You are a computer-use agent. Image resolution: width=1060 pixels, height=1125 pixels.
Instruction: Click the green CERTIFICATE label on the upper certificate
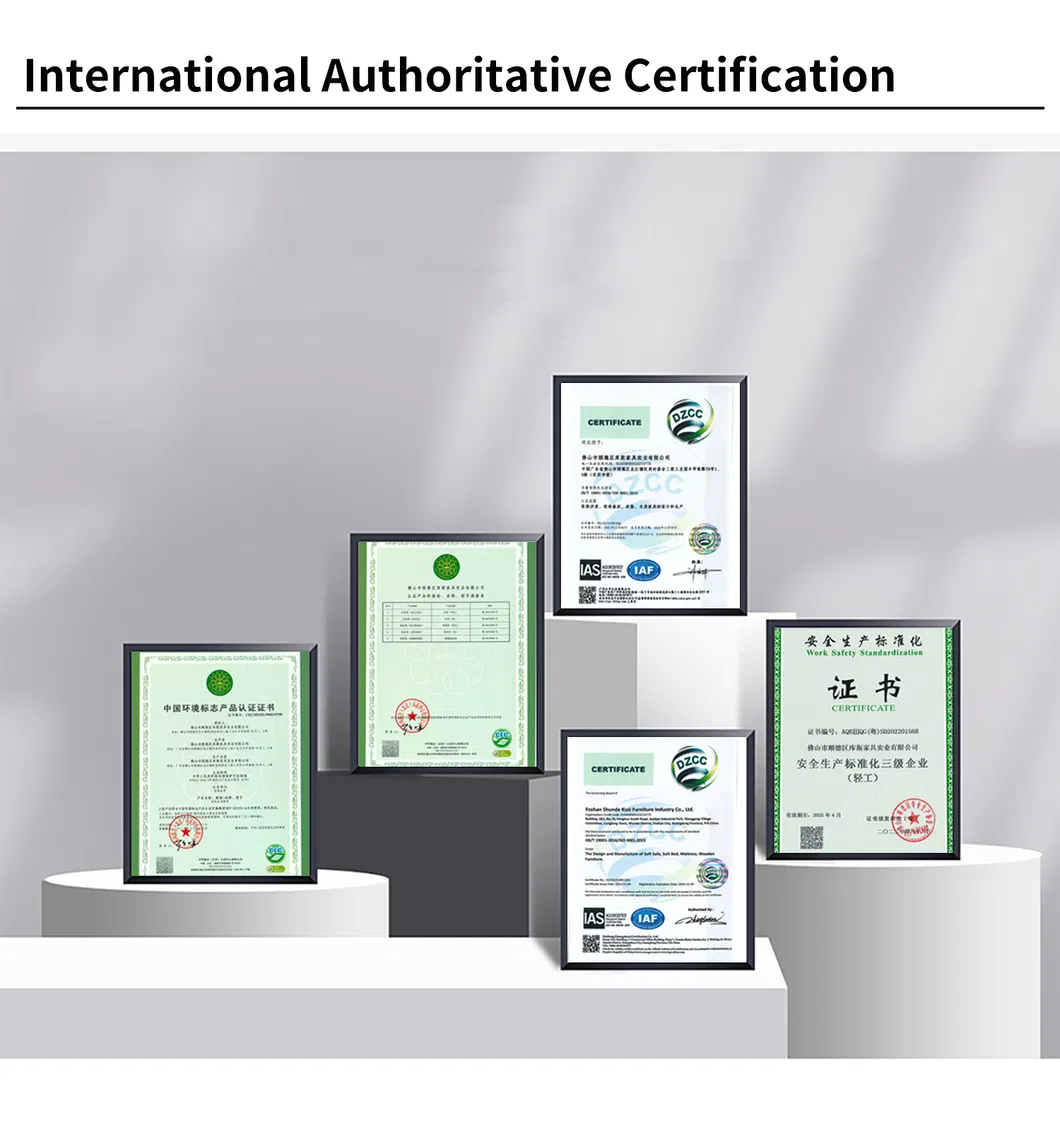[x=614, y=422]
